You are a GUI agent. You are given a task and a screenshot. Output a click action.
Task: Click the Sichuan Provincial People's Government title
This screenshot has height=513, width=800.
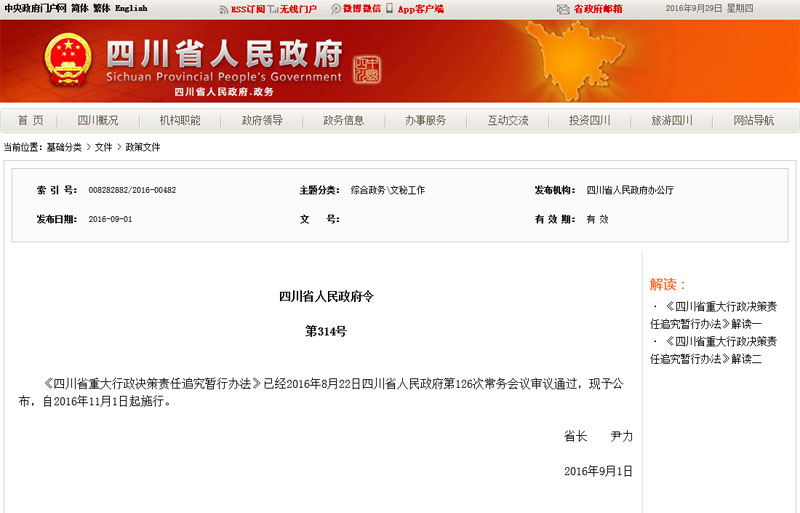[x=223, y=77]
